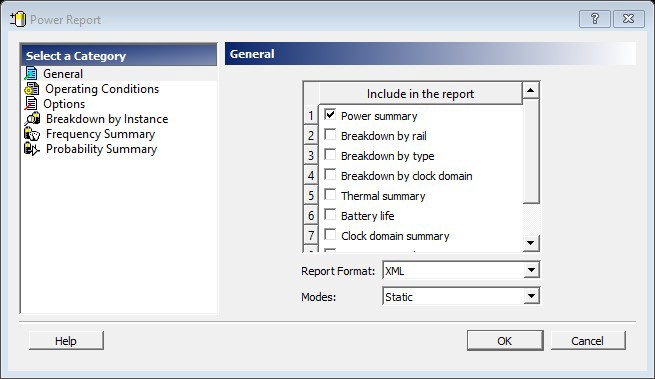655x379 pixels.
Task: Open Breakdown by Instance via its icon
Action: [32, 119]
